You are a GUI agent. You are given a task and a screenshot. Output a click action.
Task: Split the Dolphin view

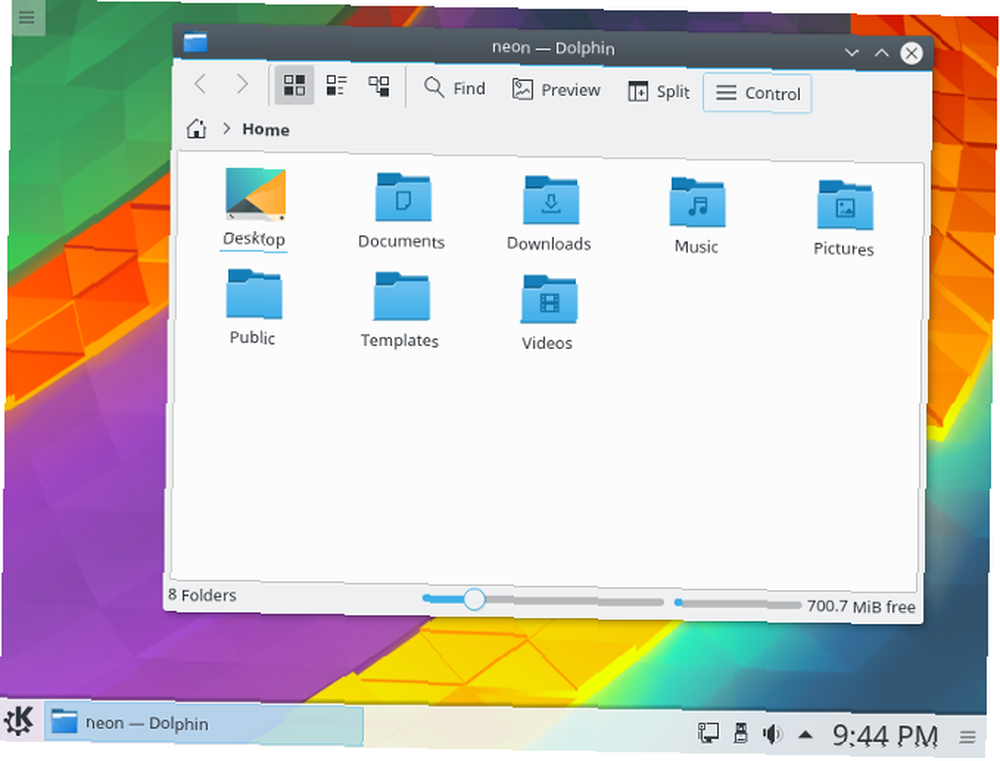[659, 91]
